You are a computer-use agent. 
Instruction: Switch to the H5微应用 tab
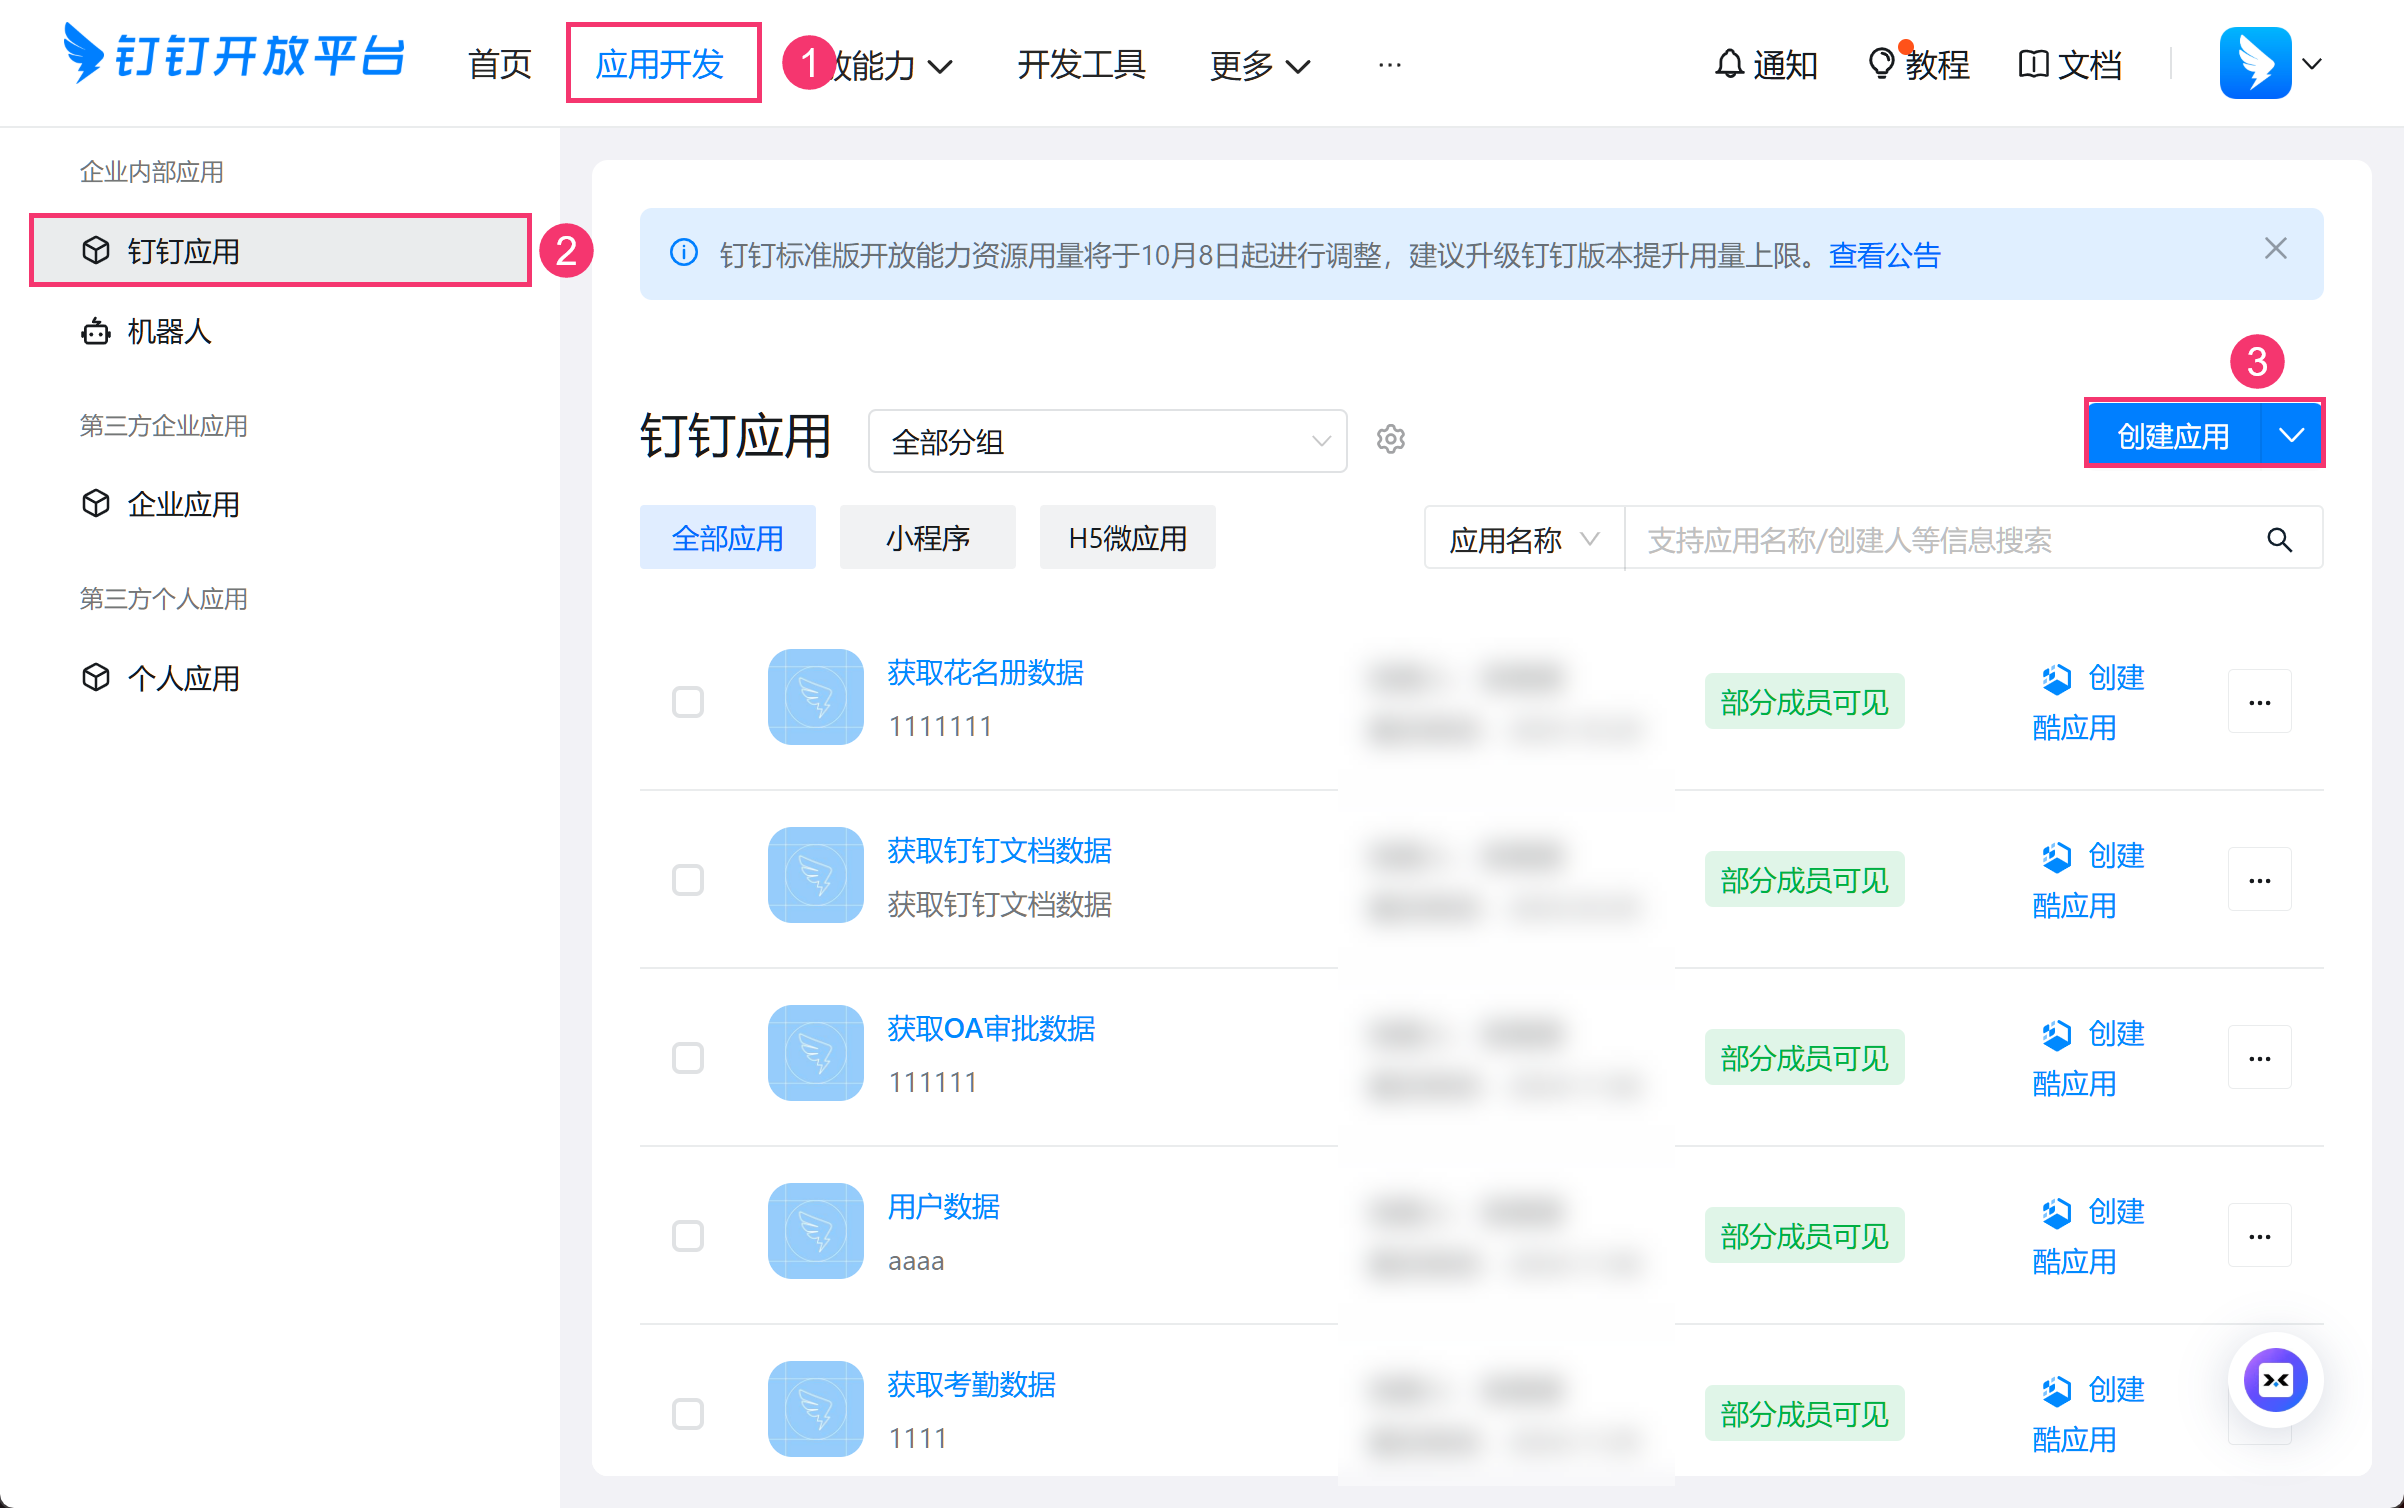coord(1127,538)
